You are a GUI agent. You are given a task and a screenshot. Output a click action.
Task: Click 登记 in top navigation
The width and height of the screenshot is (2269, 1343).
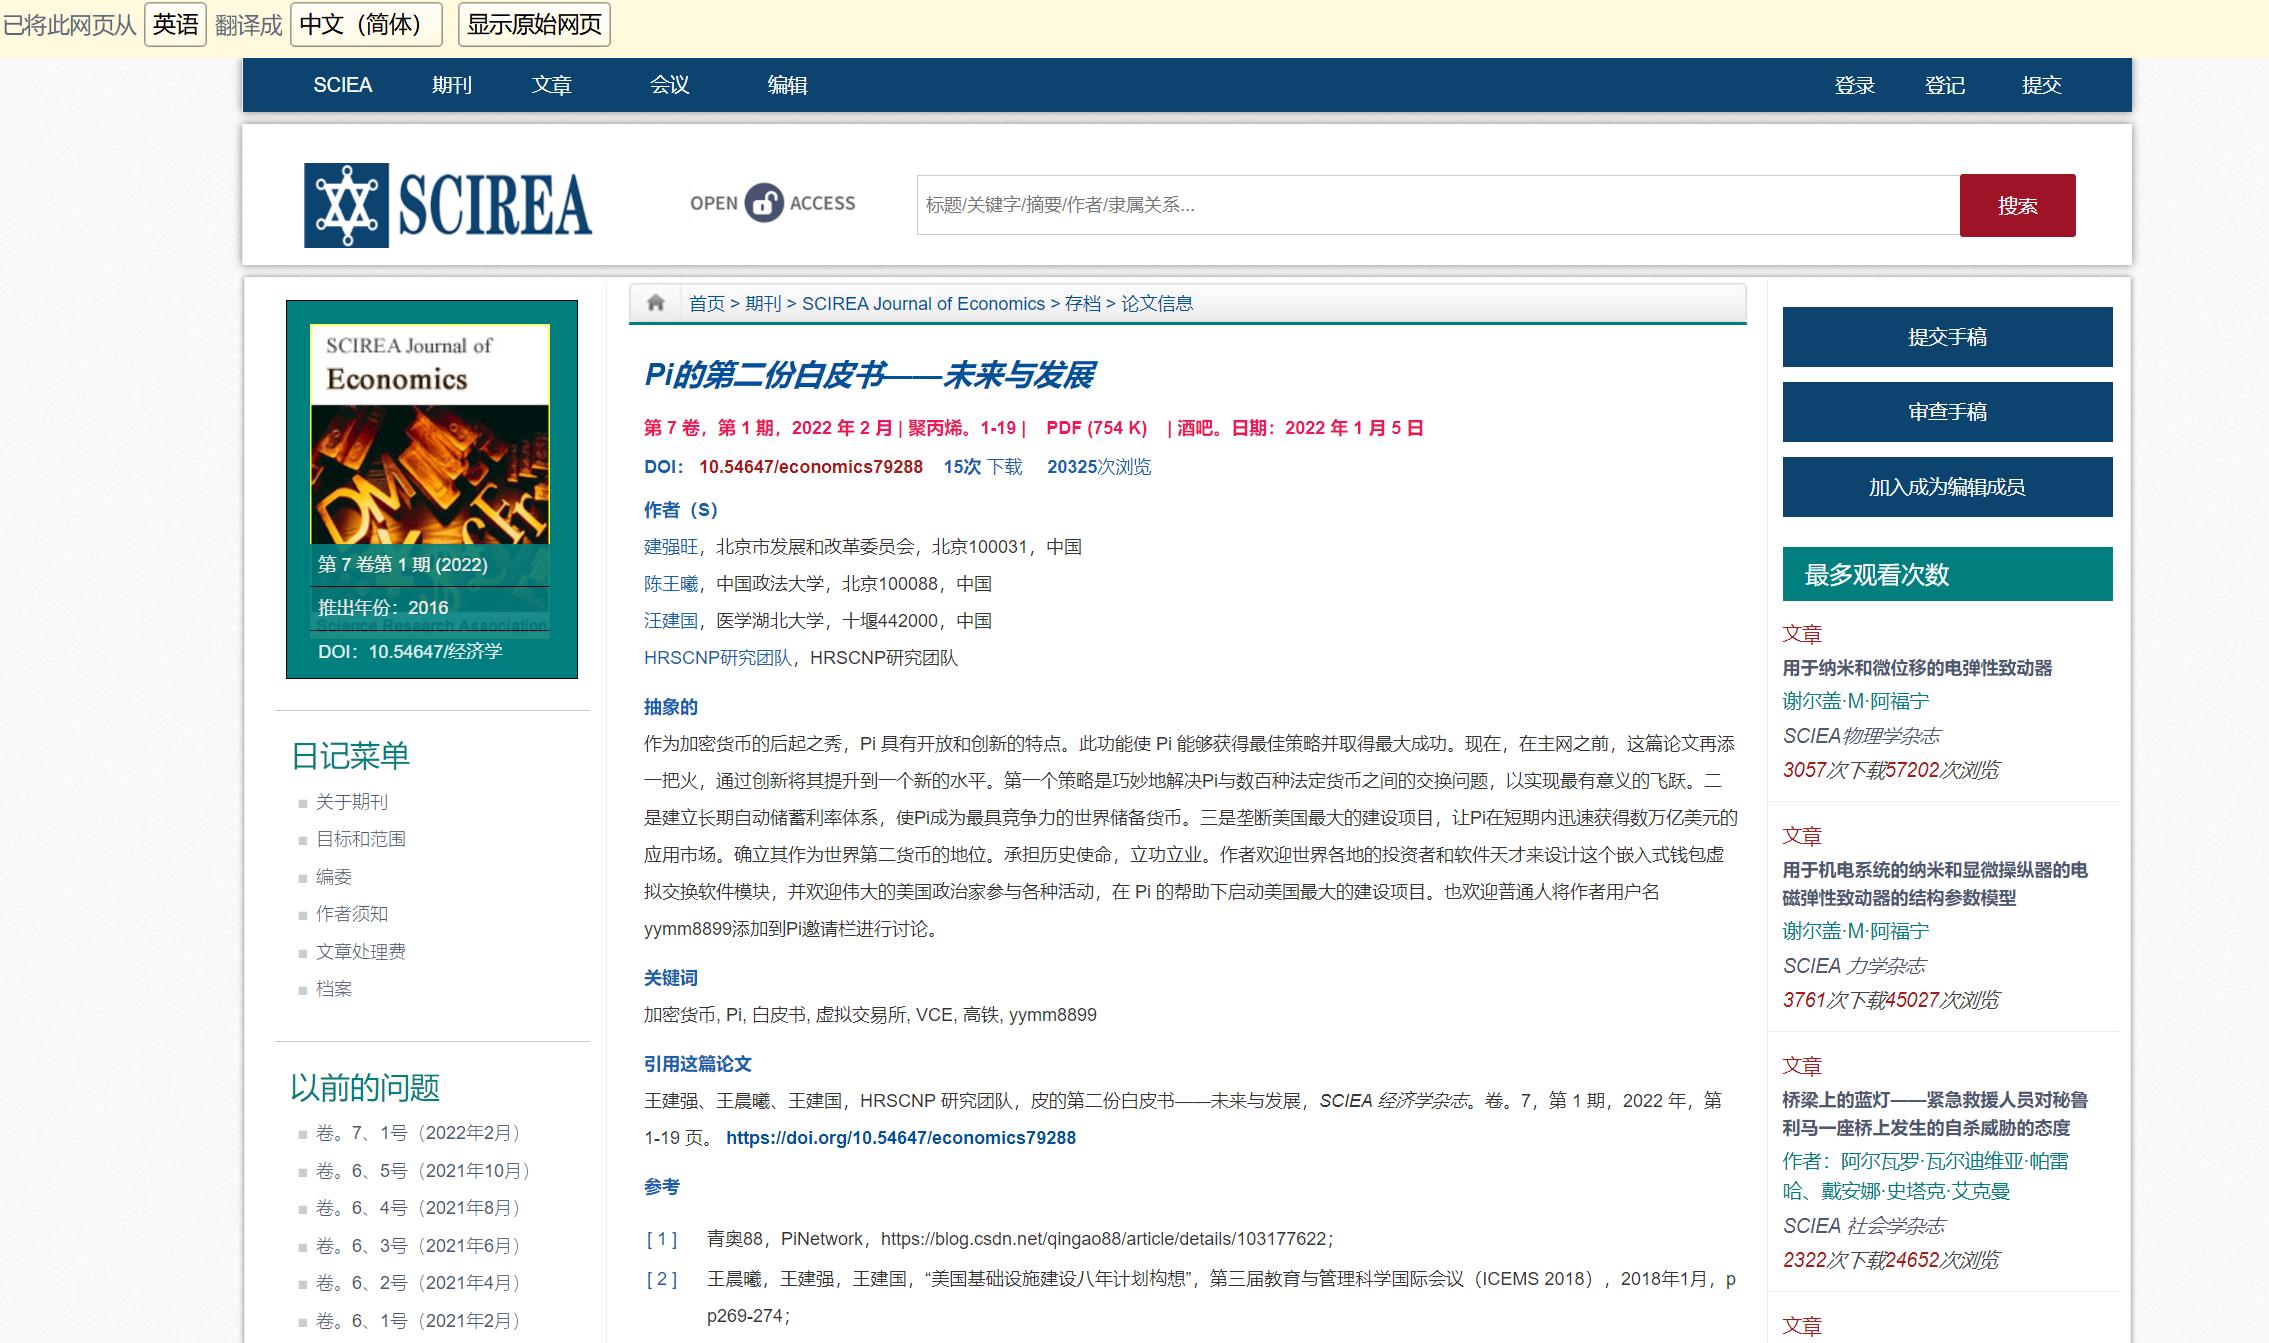[x=1945, y=85]
